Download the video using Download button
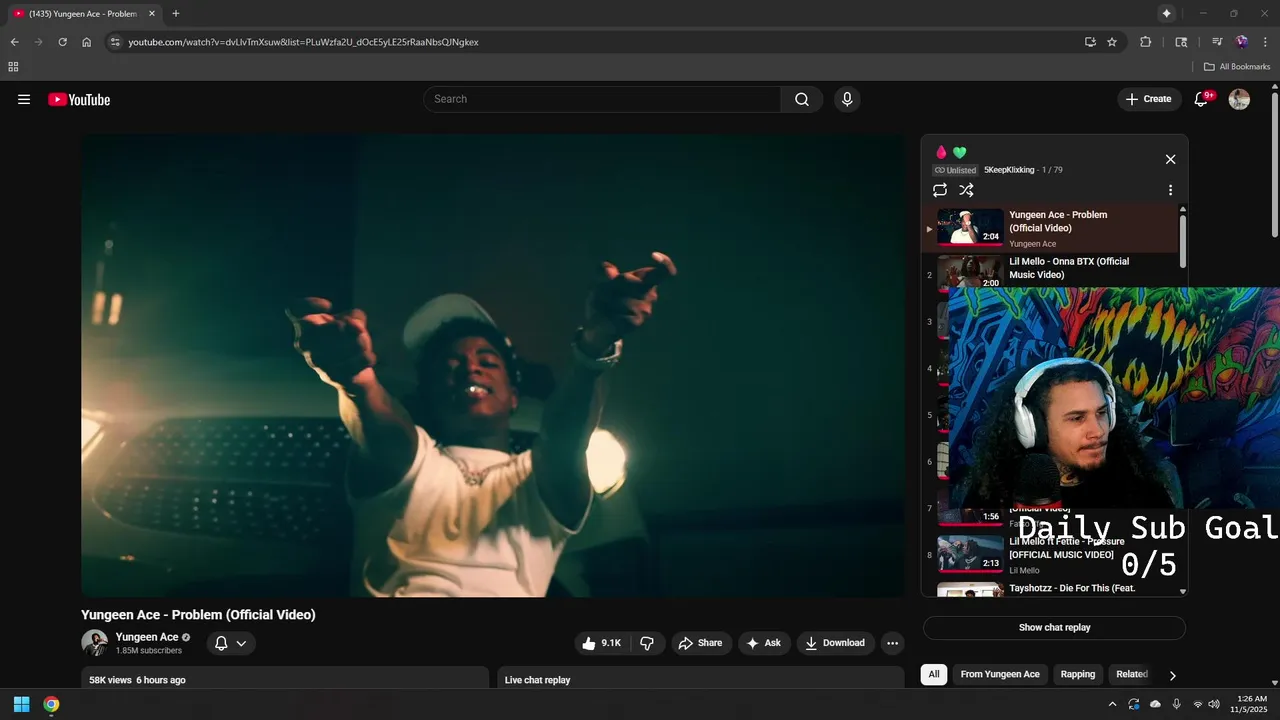This screenshot has width=1280, height=720. click(x=836, y=643)
